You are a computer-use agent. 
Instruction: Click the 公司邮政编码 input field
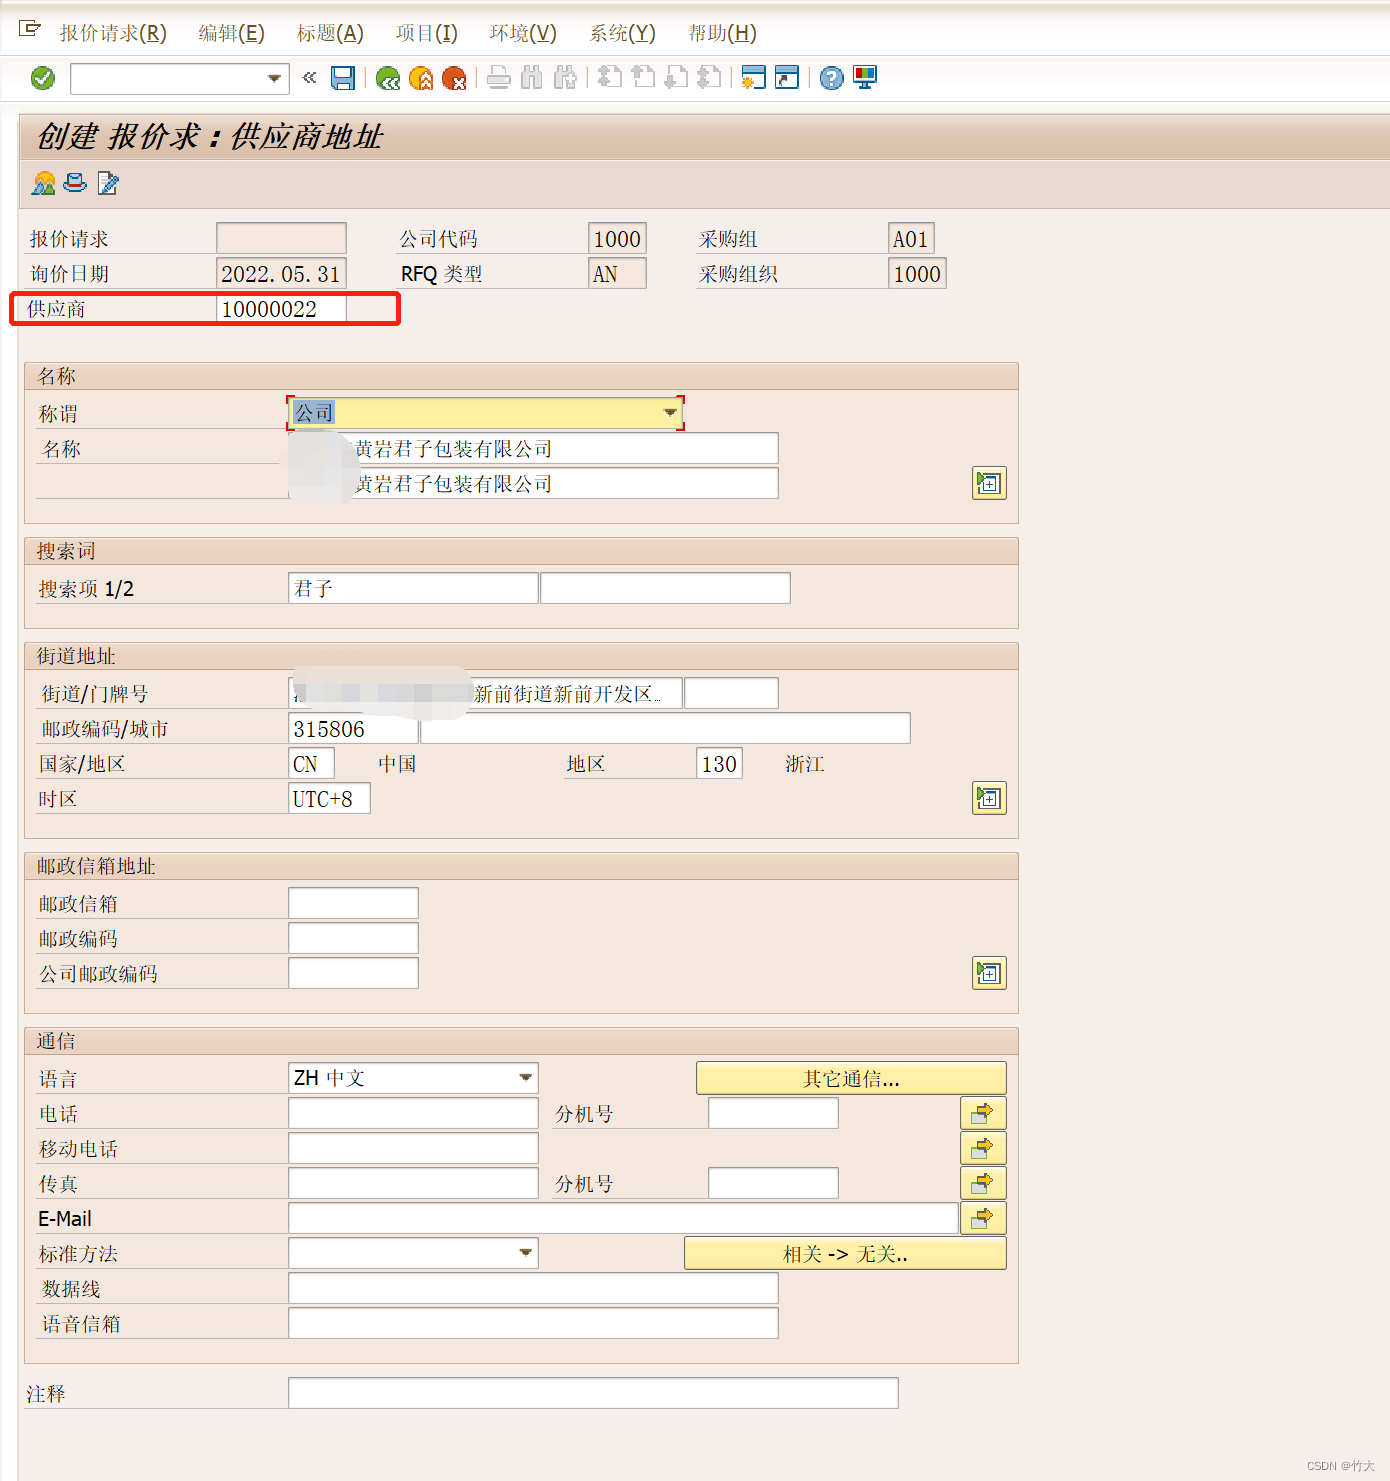click(353, 973)
